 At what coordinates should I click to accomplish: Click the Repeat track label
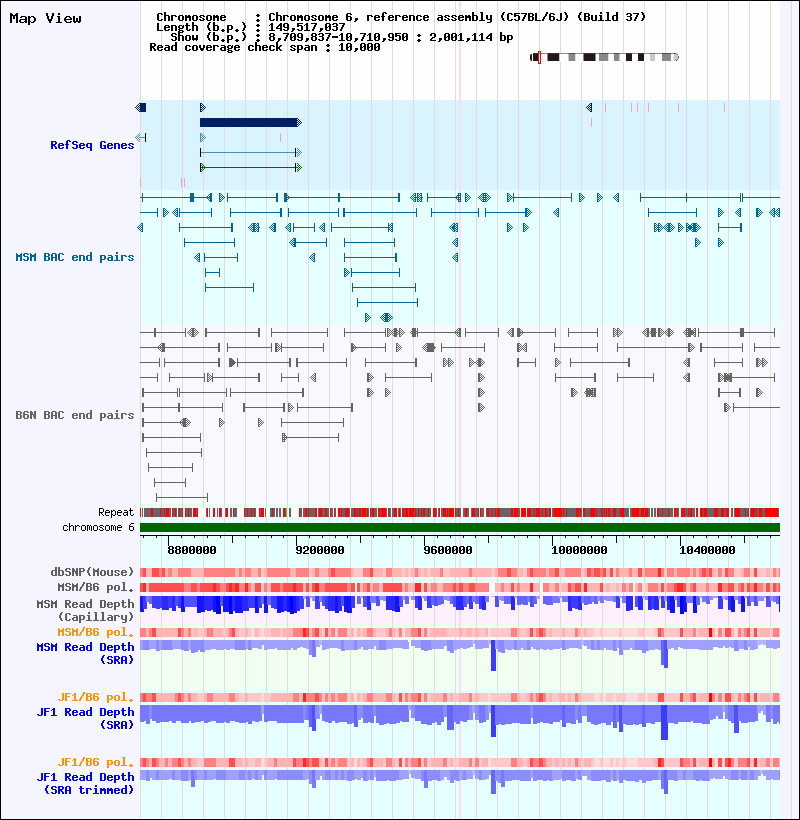tap(116, 512)
